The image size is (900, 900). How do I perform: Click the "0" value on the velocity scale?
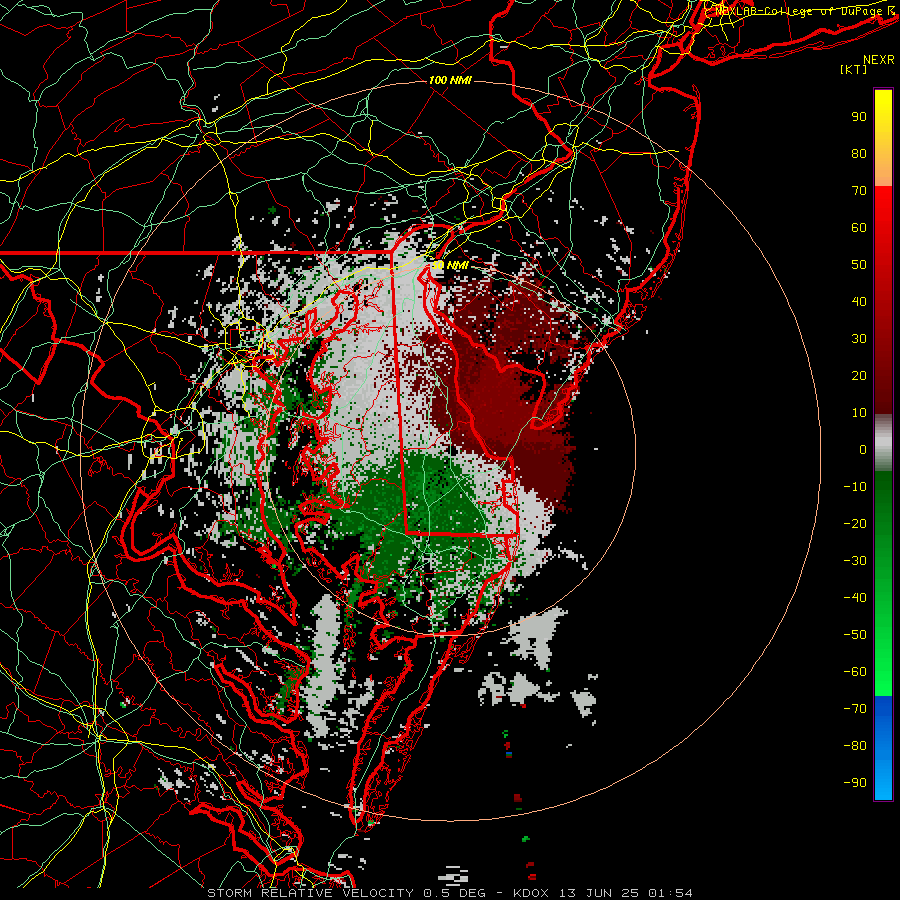(x=863, y=450)
